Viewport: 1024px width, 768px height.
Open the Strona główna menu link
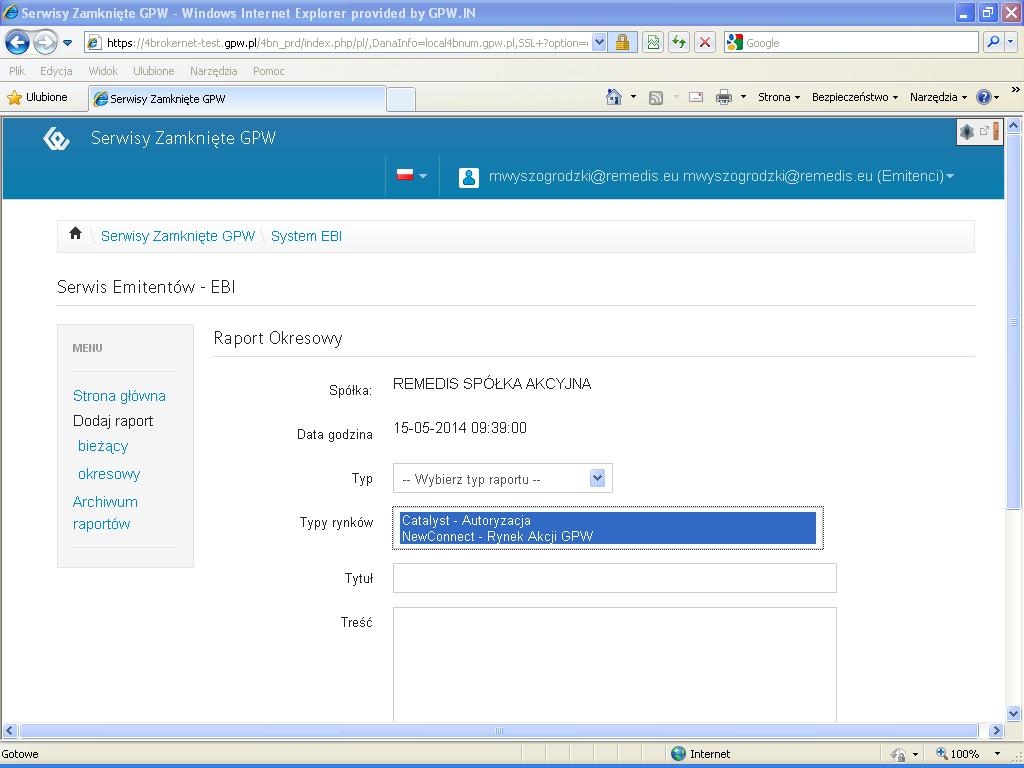119,396
